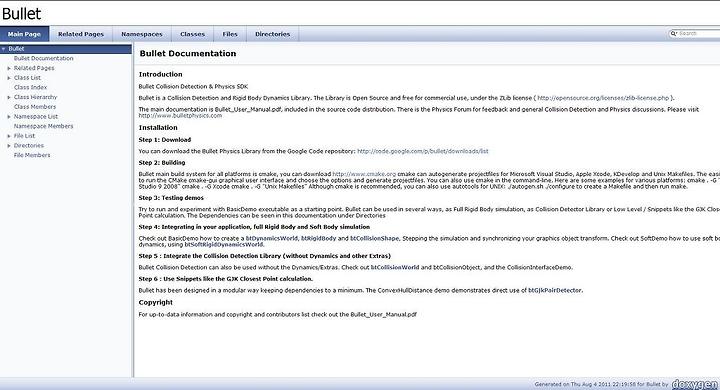Select the Files tab
This screenshot has width=720, height=390.
click(230, 34)
